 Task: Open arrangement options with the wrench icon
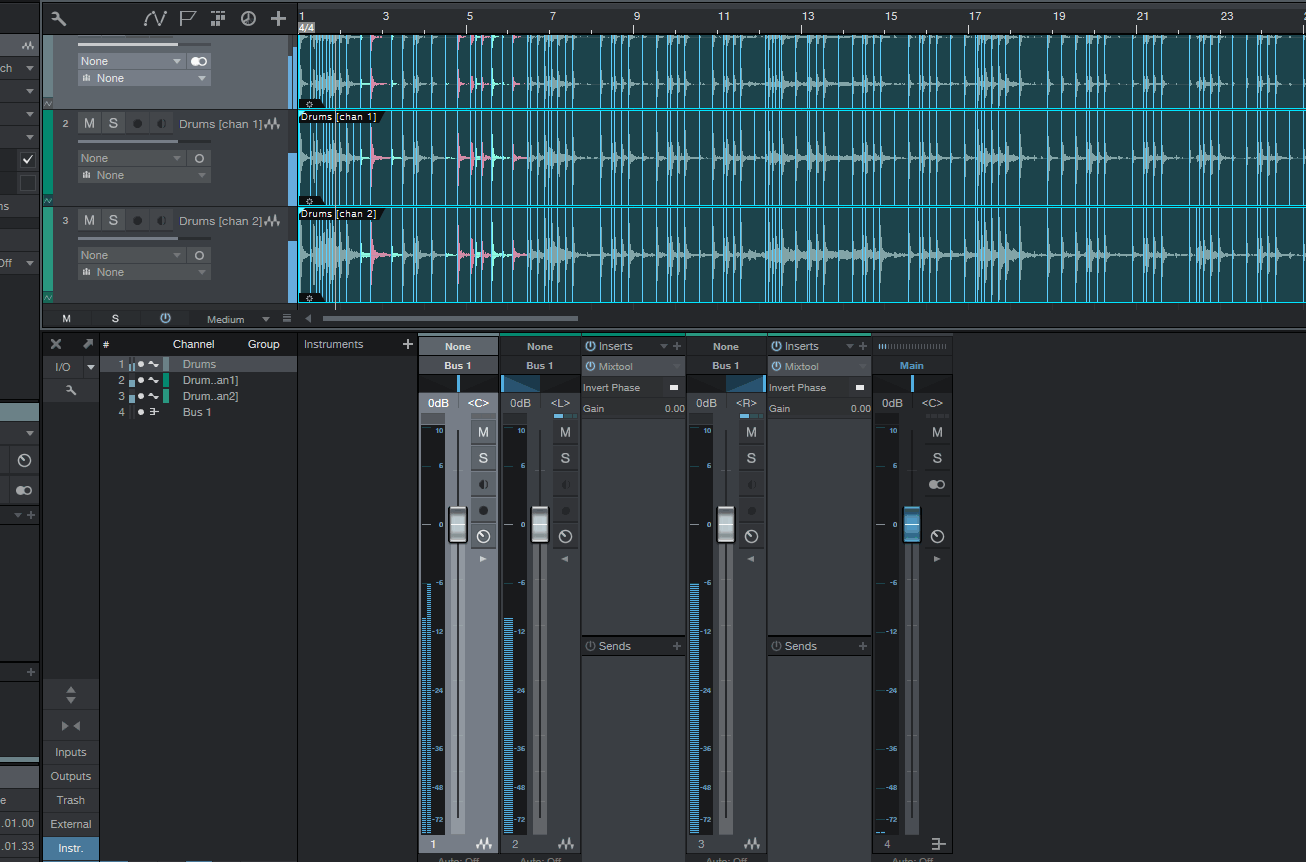tap(58, 18)
